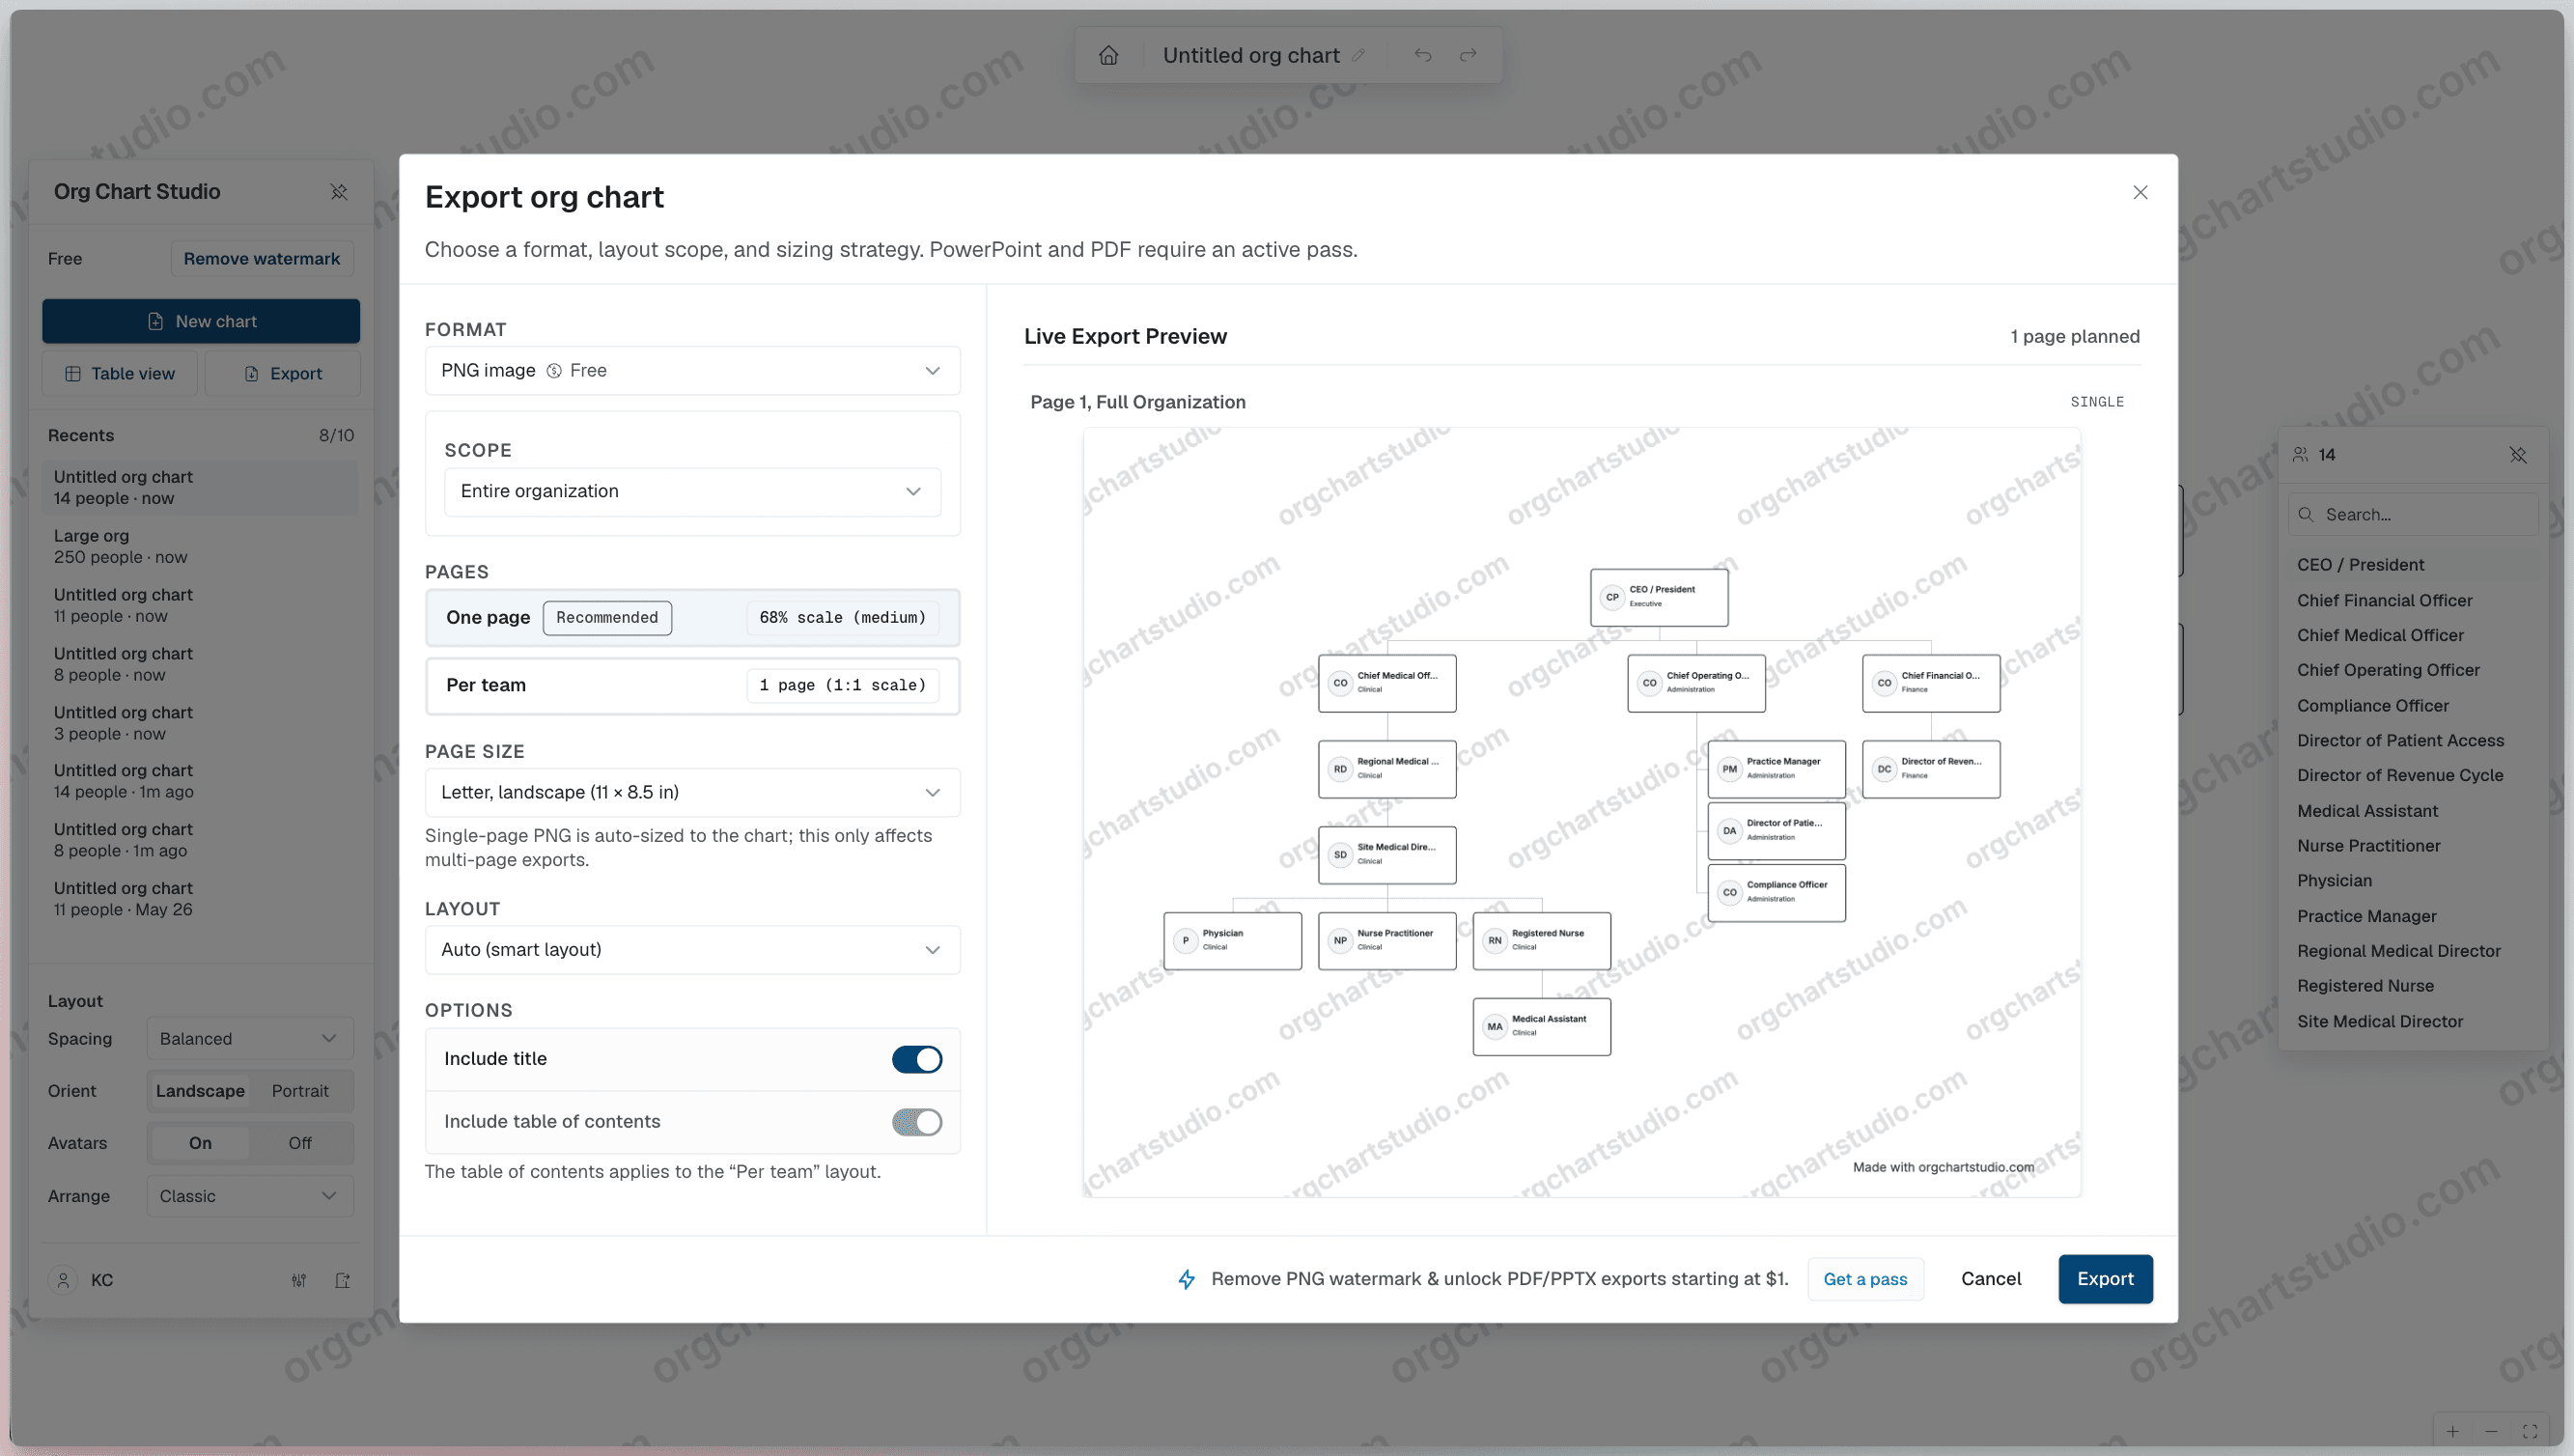Click the CEO / President node in preview
Viewport: 2574px width, 1456px height.
[1659, 598]
